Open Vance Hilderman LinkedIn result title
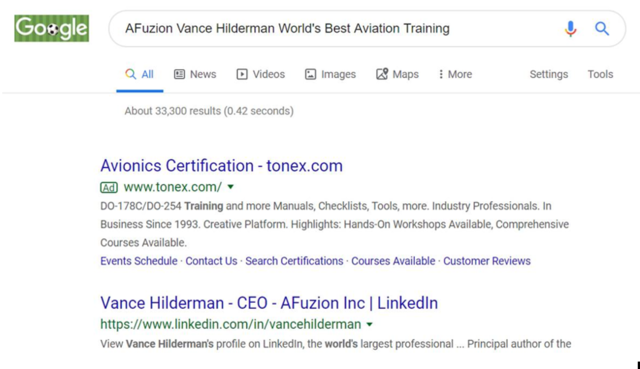 269,303
